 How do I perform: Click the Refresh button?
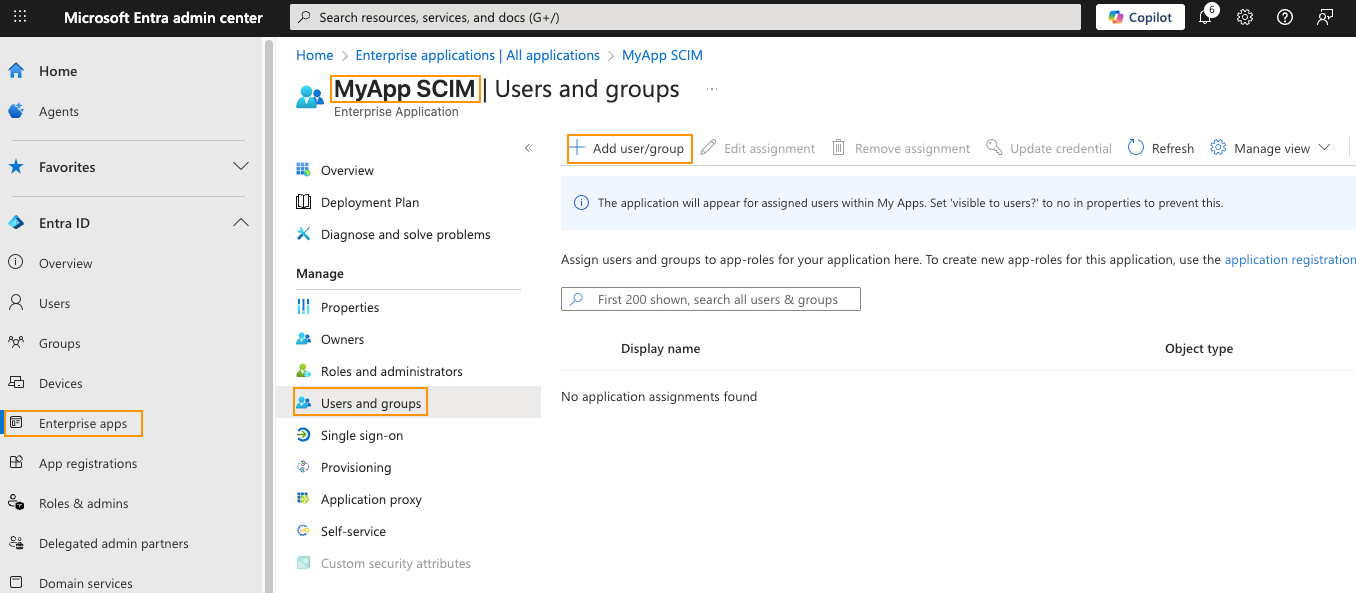tap(1161, 148)
